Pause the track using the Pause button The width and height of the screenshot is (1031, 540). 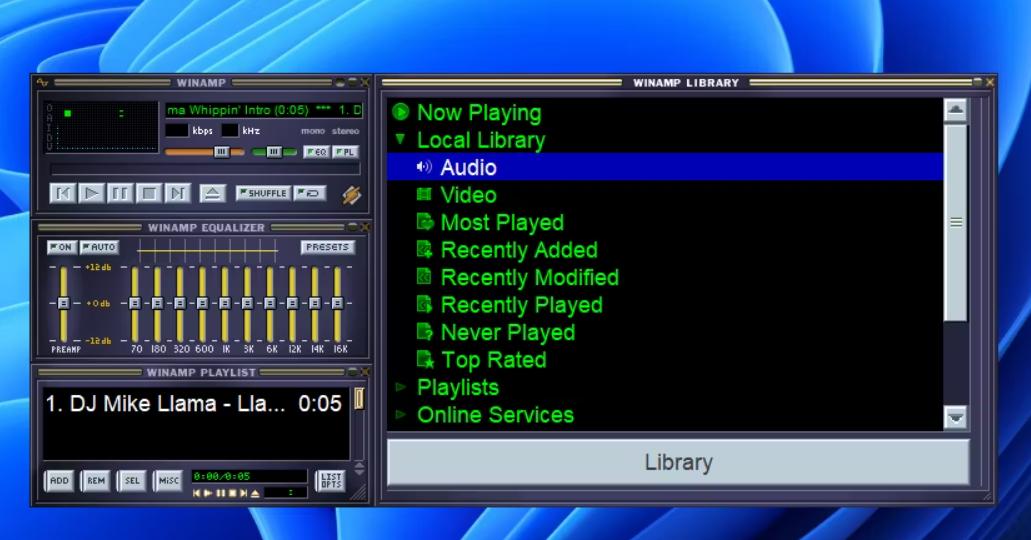120,193
